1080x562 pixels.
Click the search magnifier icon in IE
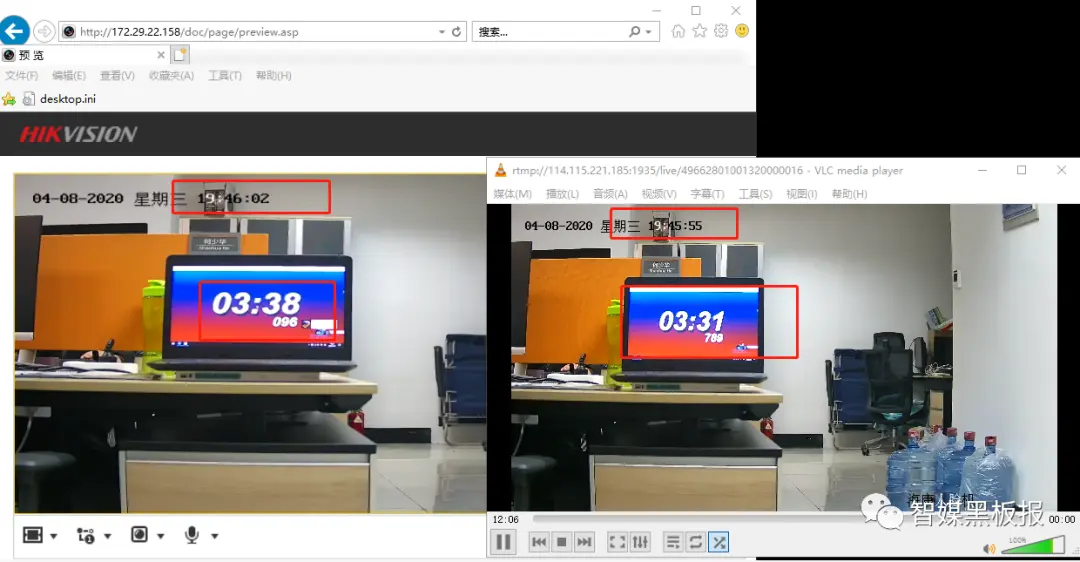click(x=634, y=32)
